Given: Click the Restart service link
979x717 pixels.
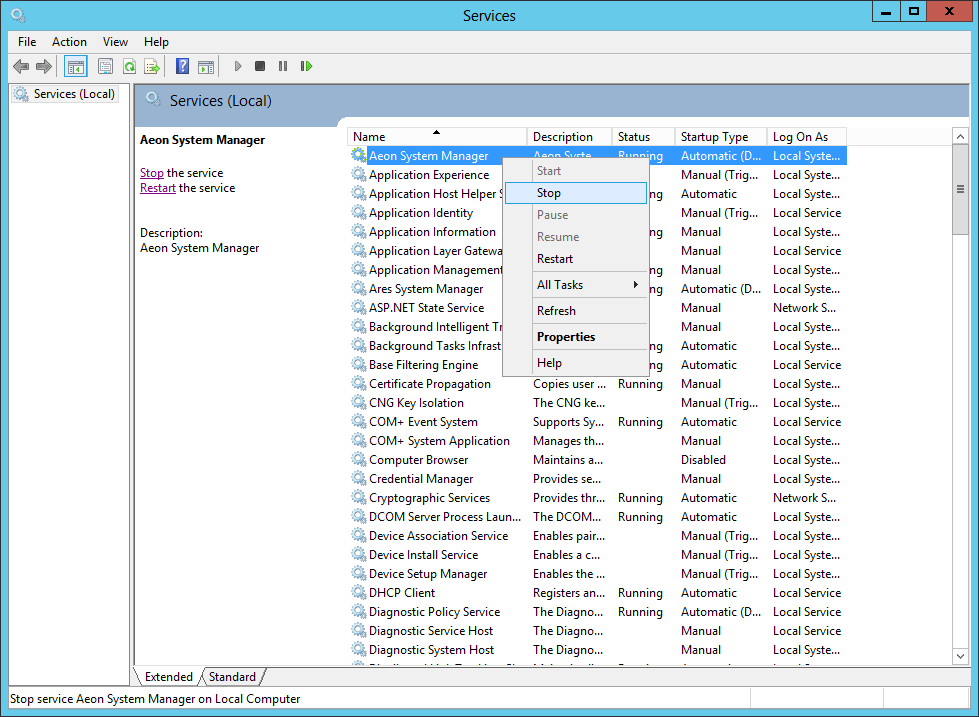Looking at the screenshot, I should click(157, 187).
